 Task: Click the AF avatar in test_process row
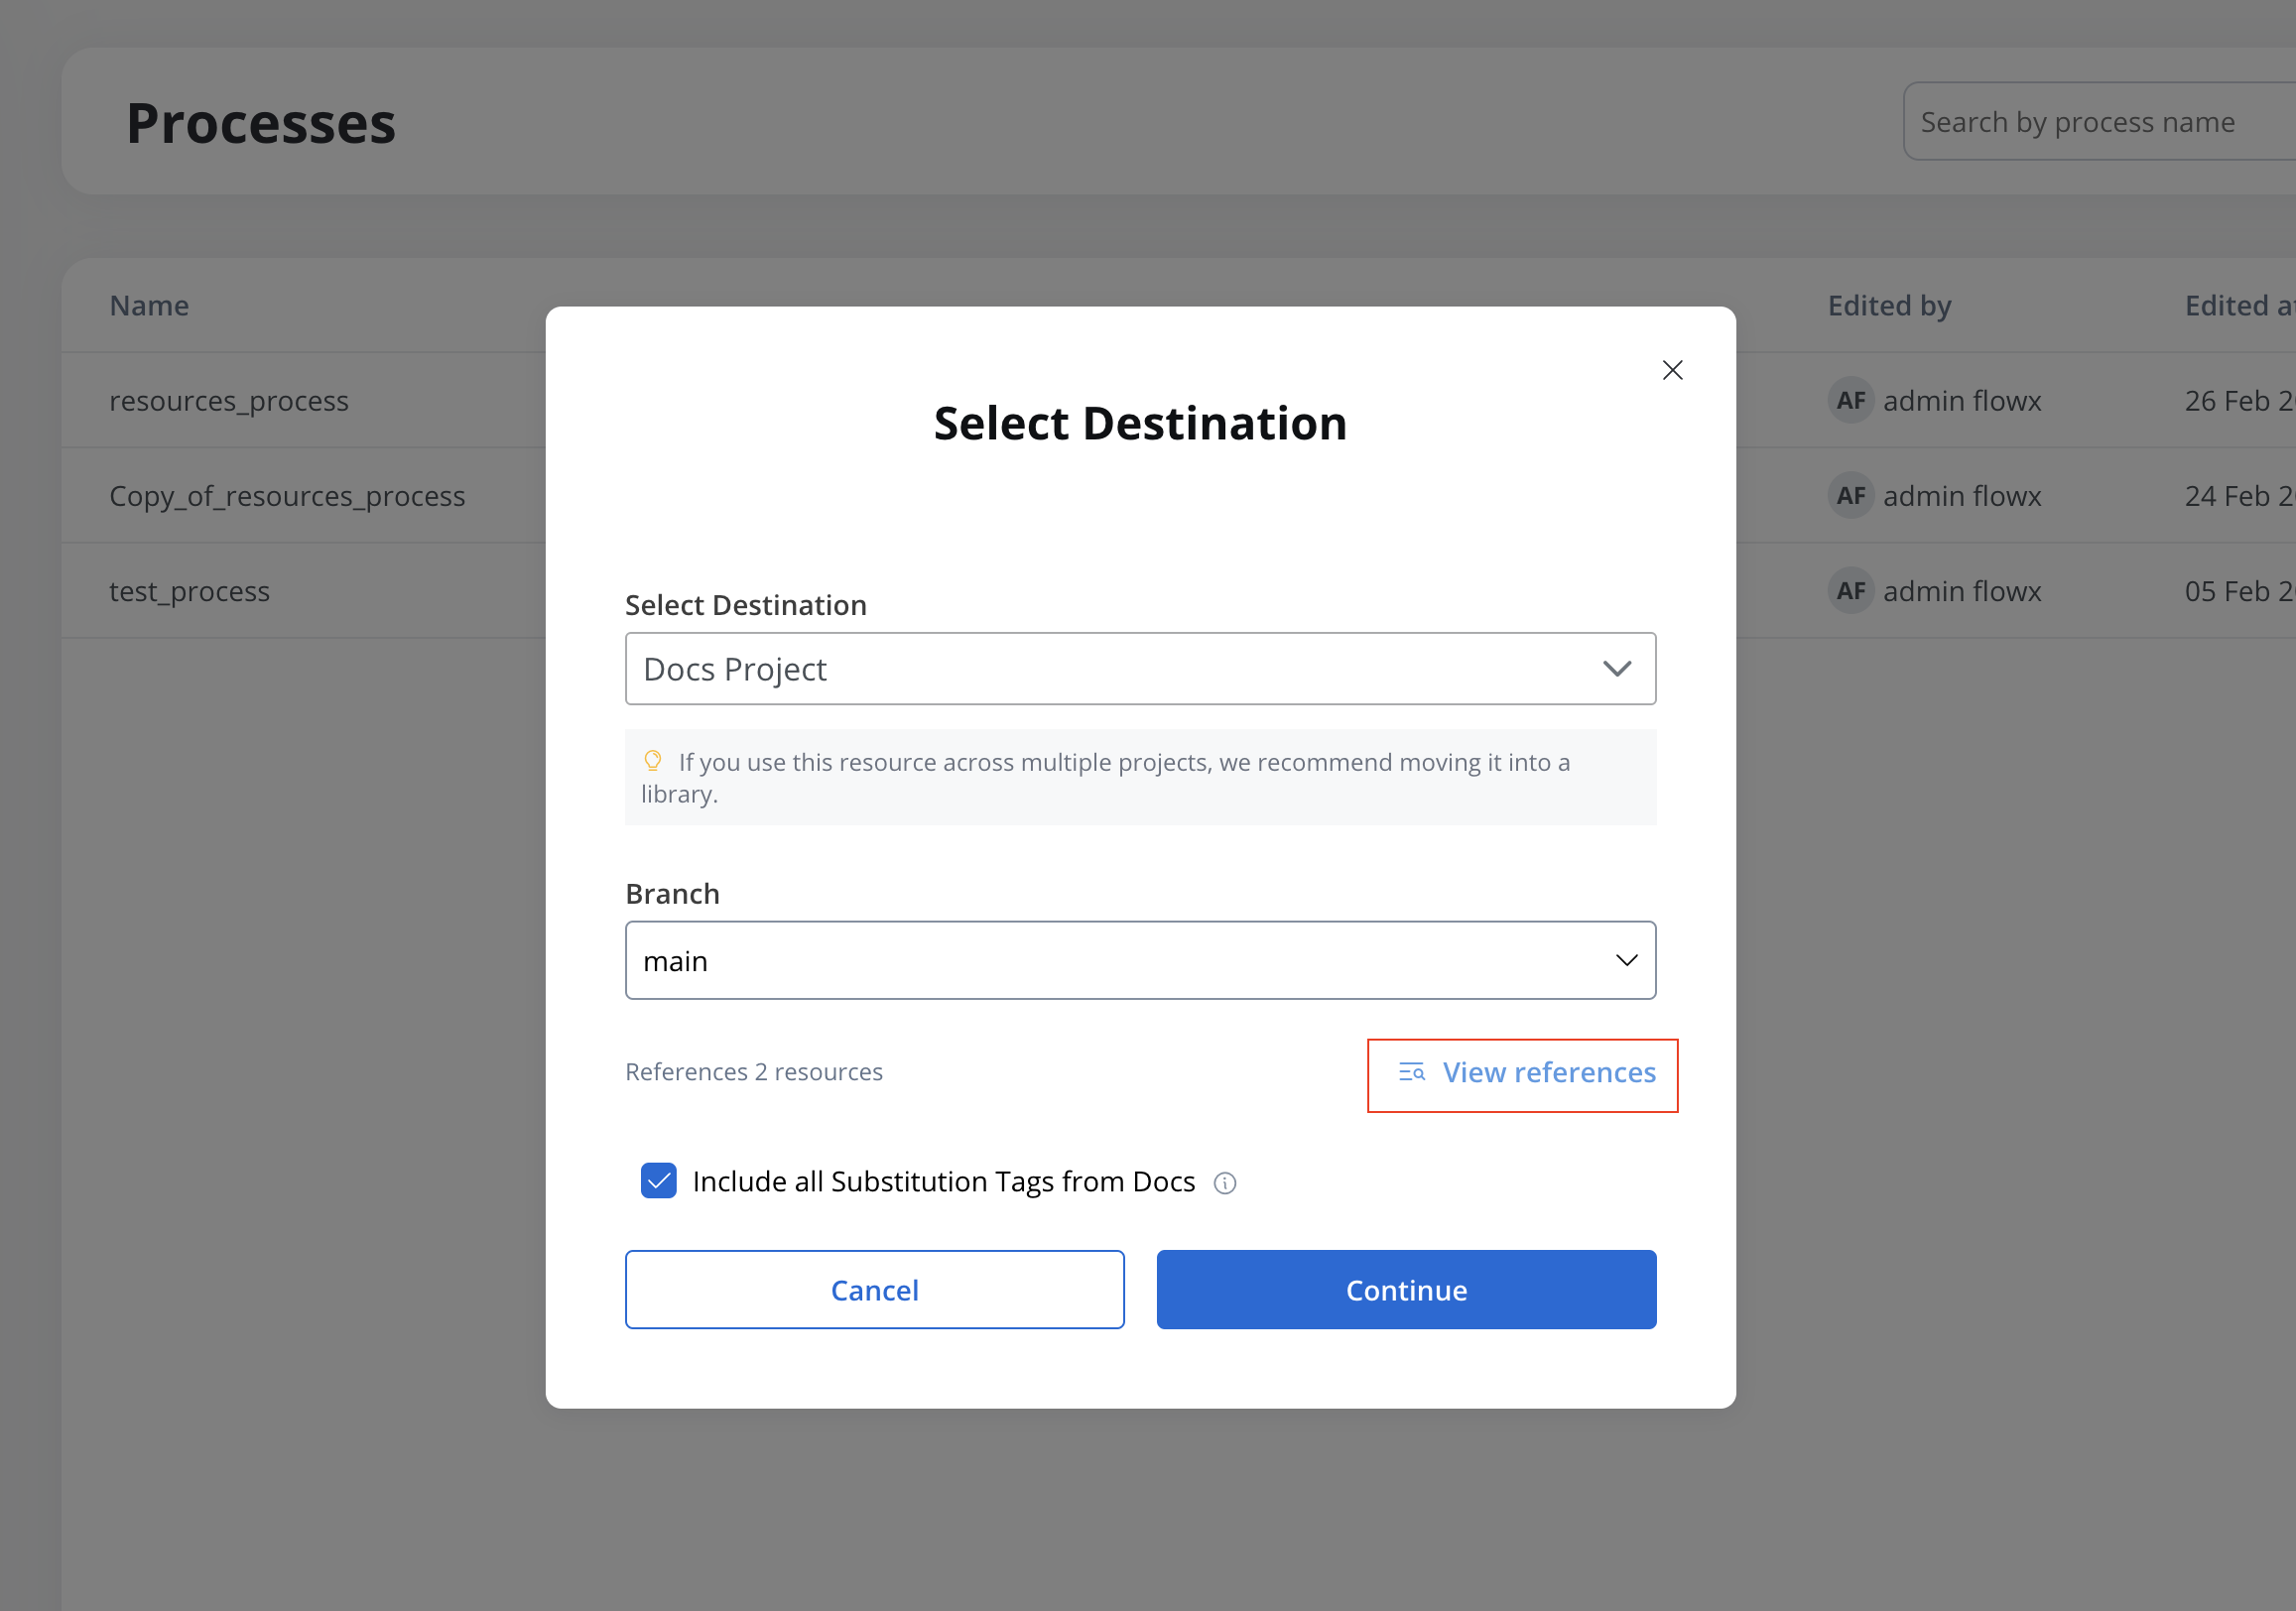[x=1851, y=591]
